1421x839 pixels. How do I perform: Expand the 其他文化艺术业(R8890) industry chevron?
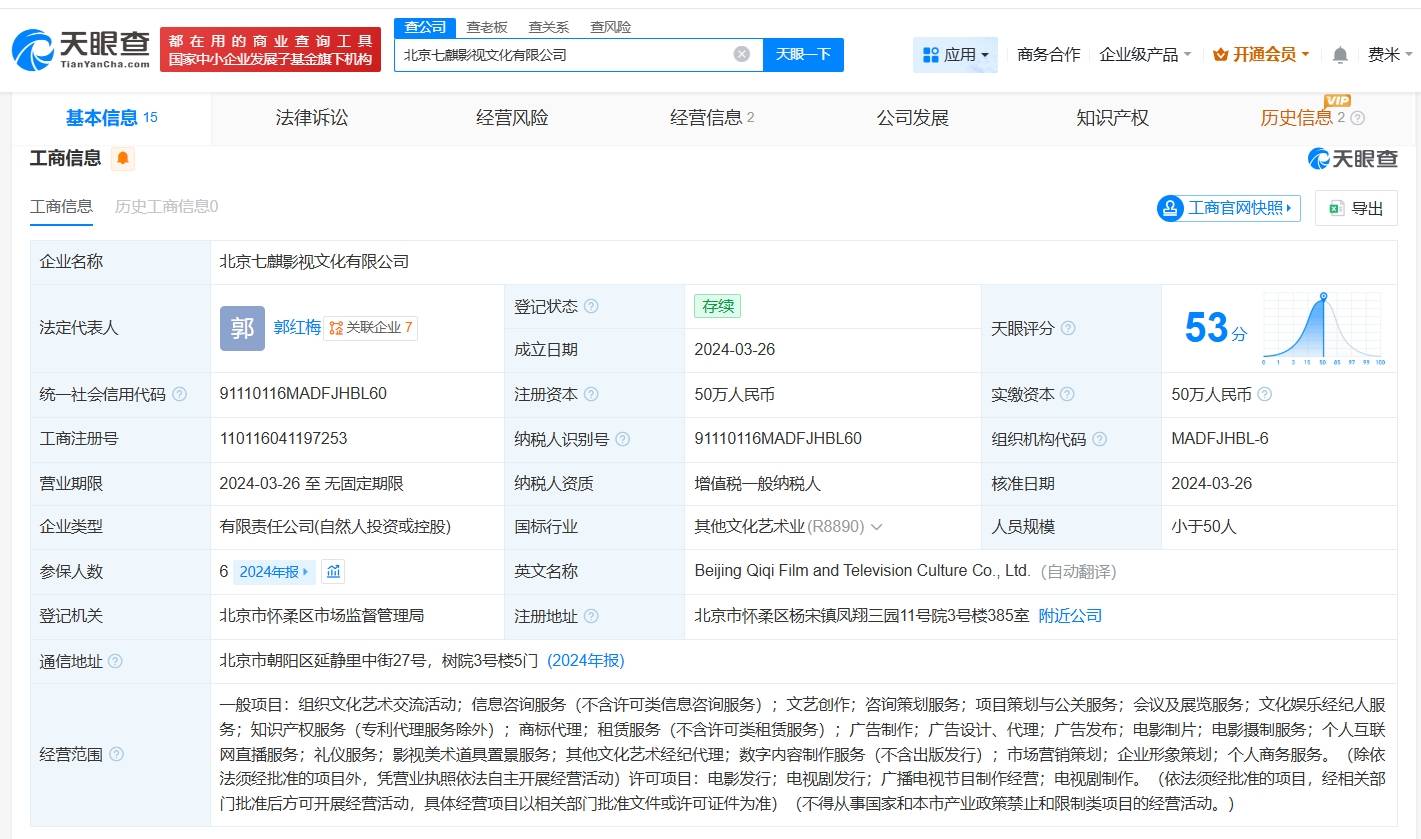point(876,527)
